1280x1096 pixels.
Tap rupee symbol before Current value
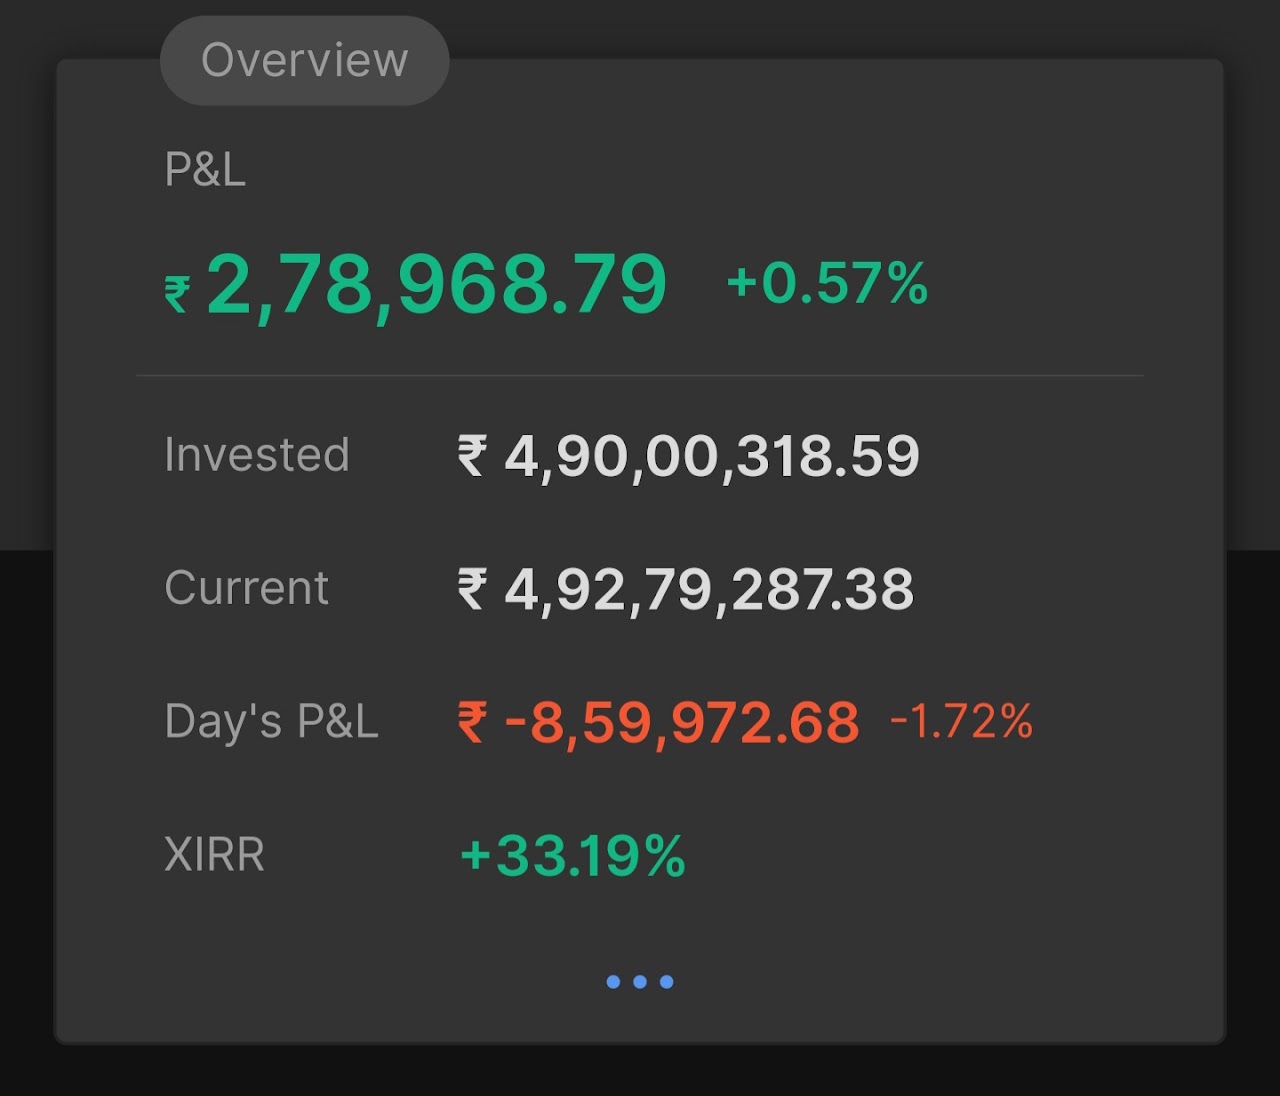point(472,589)
